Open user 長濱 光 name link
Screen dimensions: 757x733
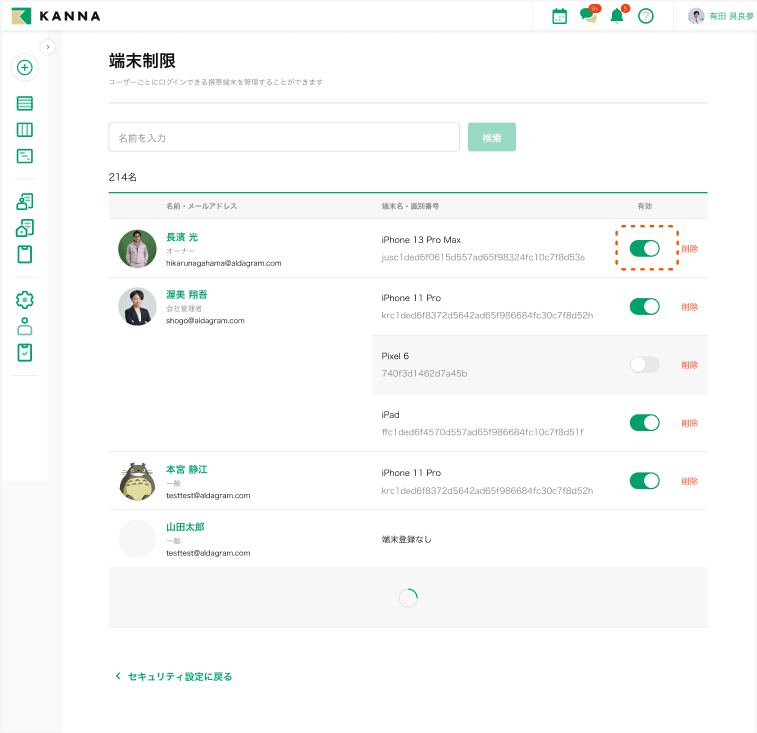click(182, 237)
